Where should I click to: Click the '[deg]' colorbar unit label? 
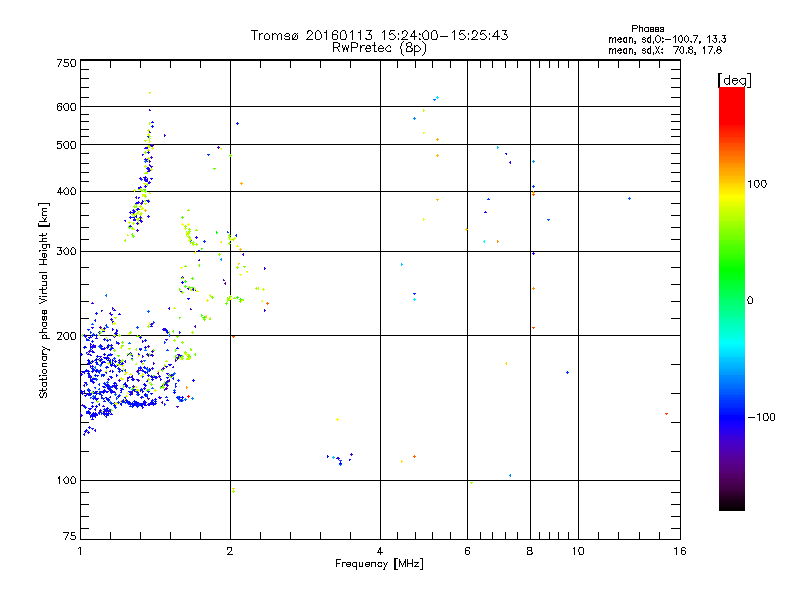pyautogui.click(x=734, y=80)
